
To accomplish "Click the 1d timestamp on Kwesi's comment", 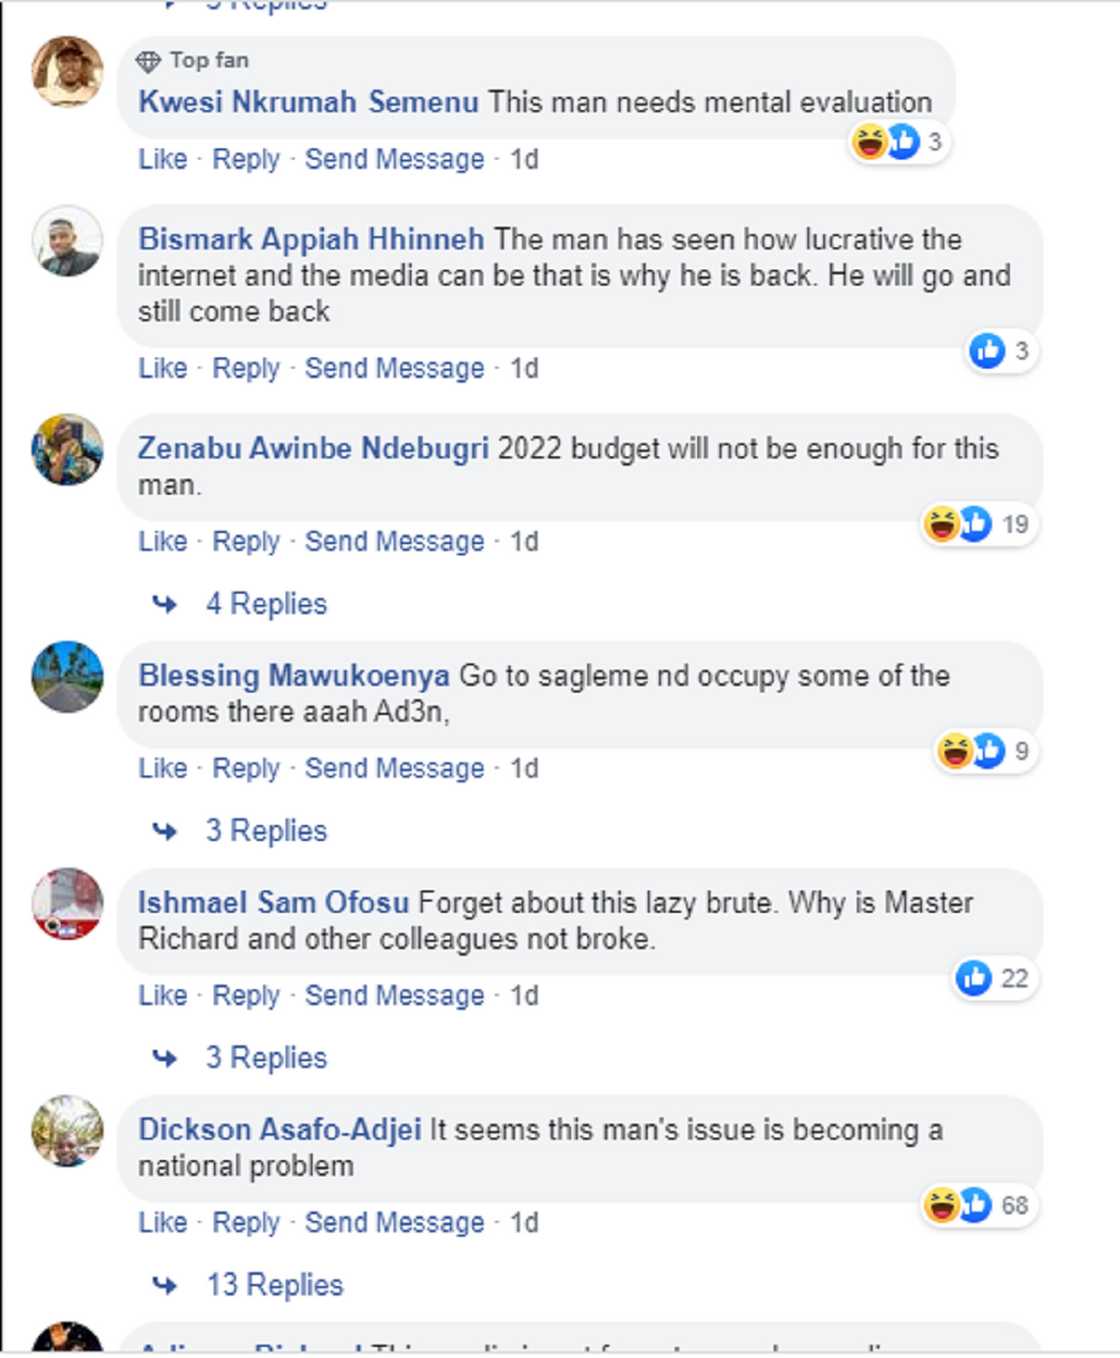I will click(524, 158).
